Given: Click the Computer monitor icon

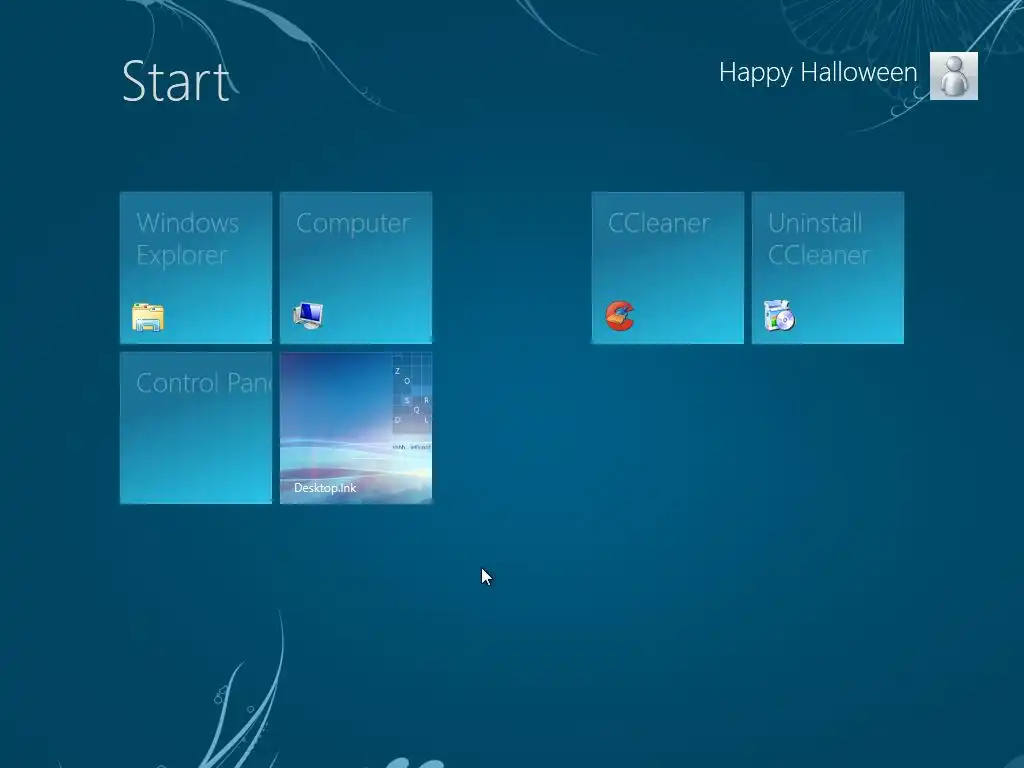Looking at the screenshot, I should (x=308, y=316).
